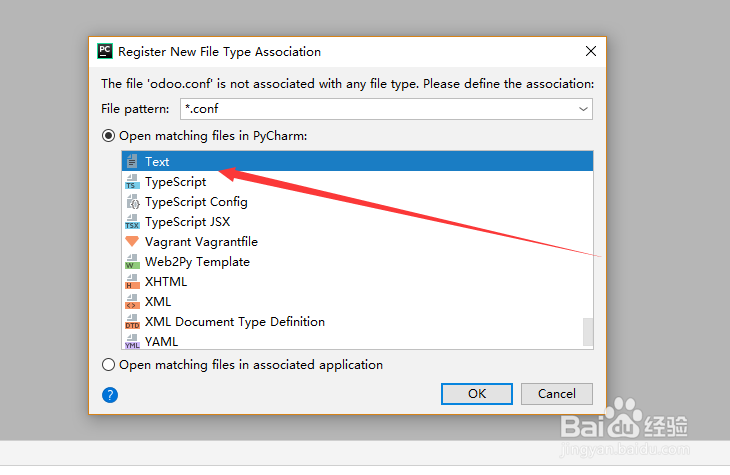Pick Web2Py Template from the list

point(357,262)
